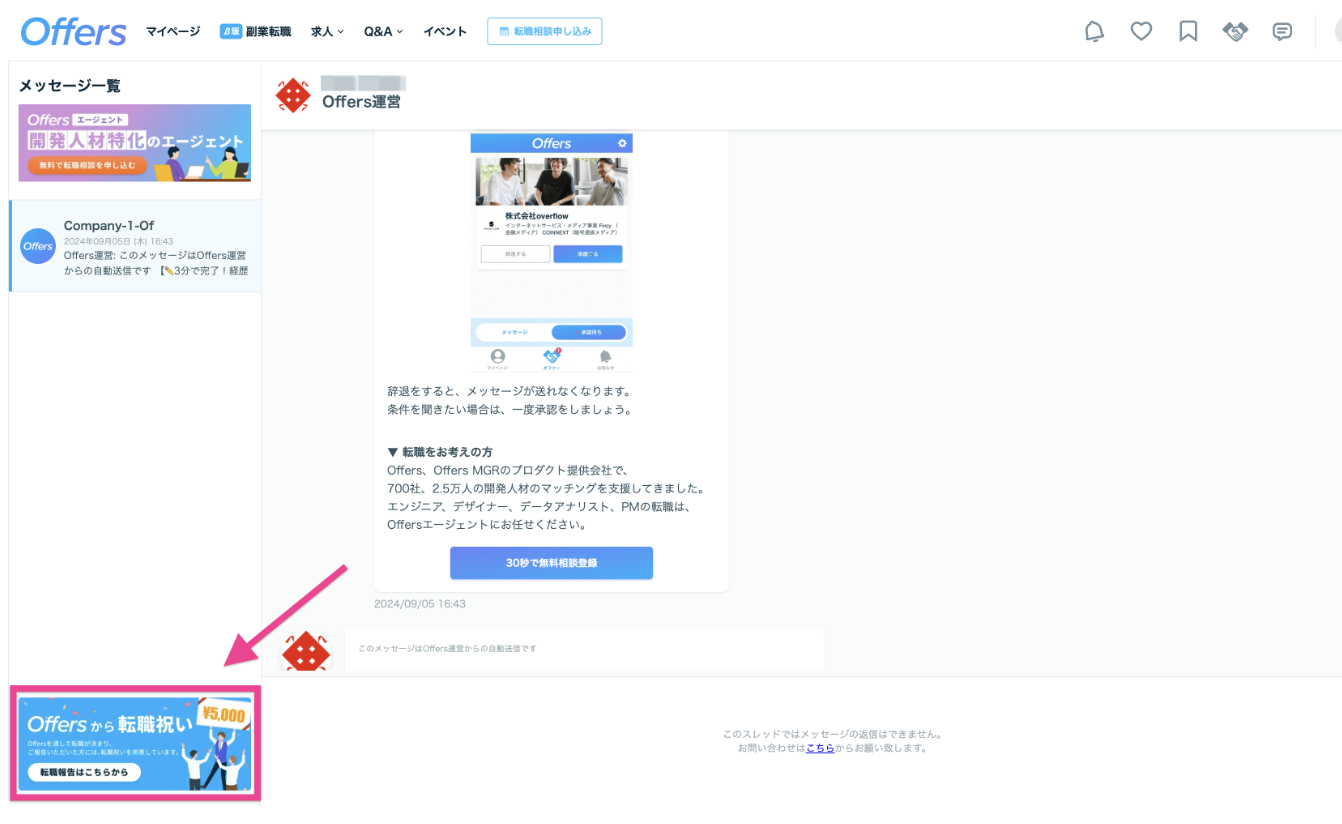
Task: Expand the 求人 dropdown menu
Action: tap(327, 32)
